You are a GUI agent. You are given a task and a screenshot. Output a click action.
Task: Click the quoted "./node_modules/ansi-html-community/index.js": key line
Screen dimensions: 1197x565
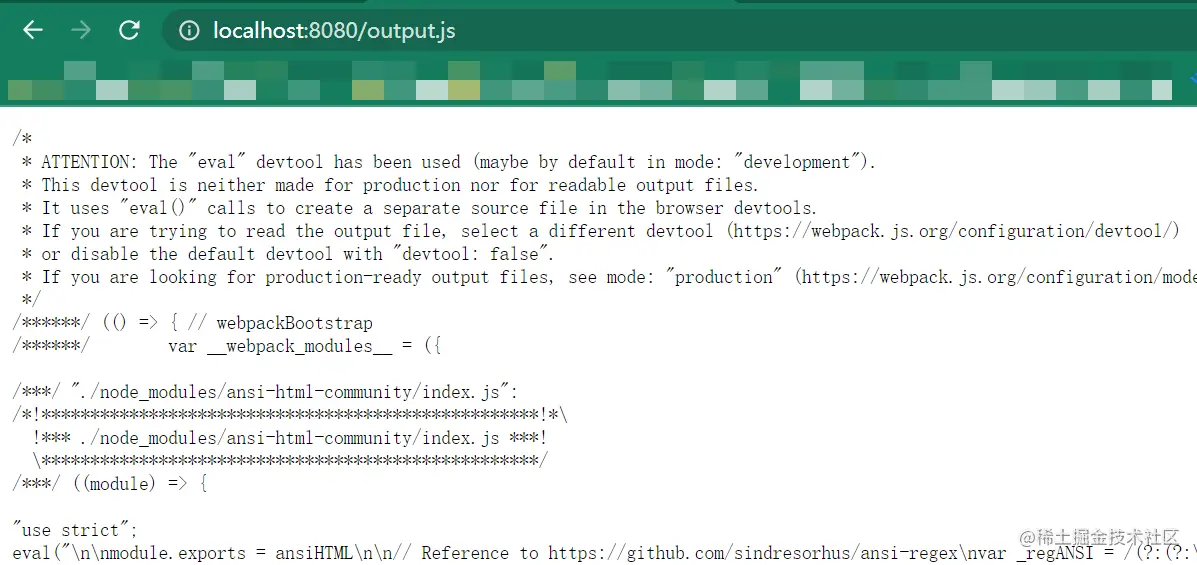266,392
